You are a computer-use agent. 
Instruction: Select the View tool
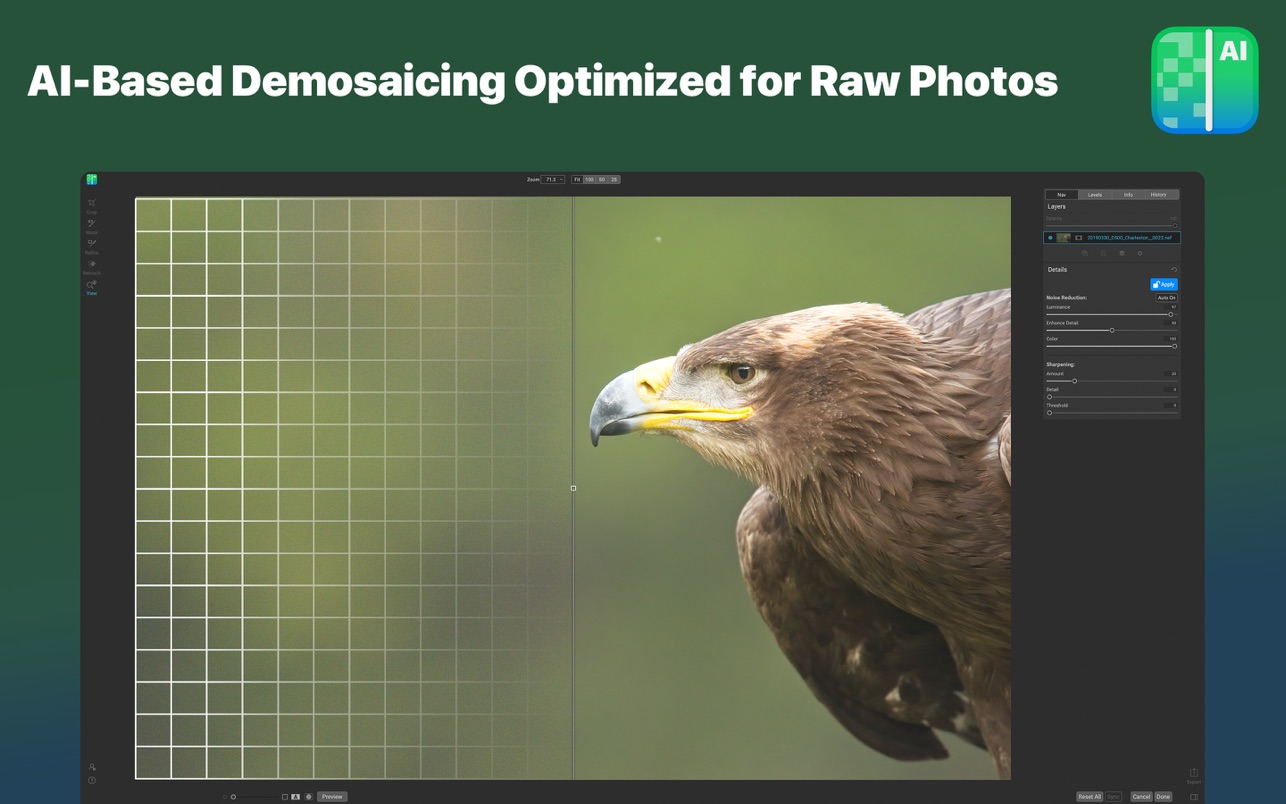(x=91, y=287)
